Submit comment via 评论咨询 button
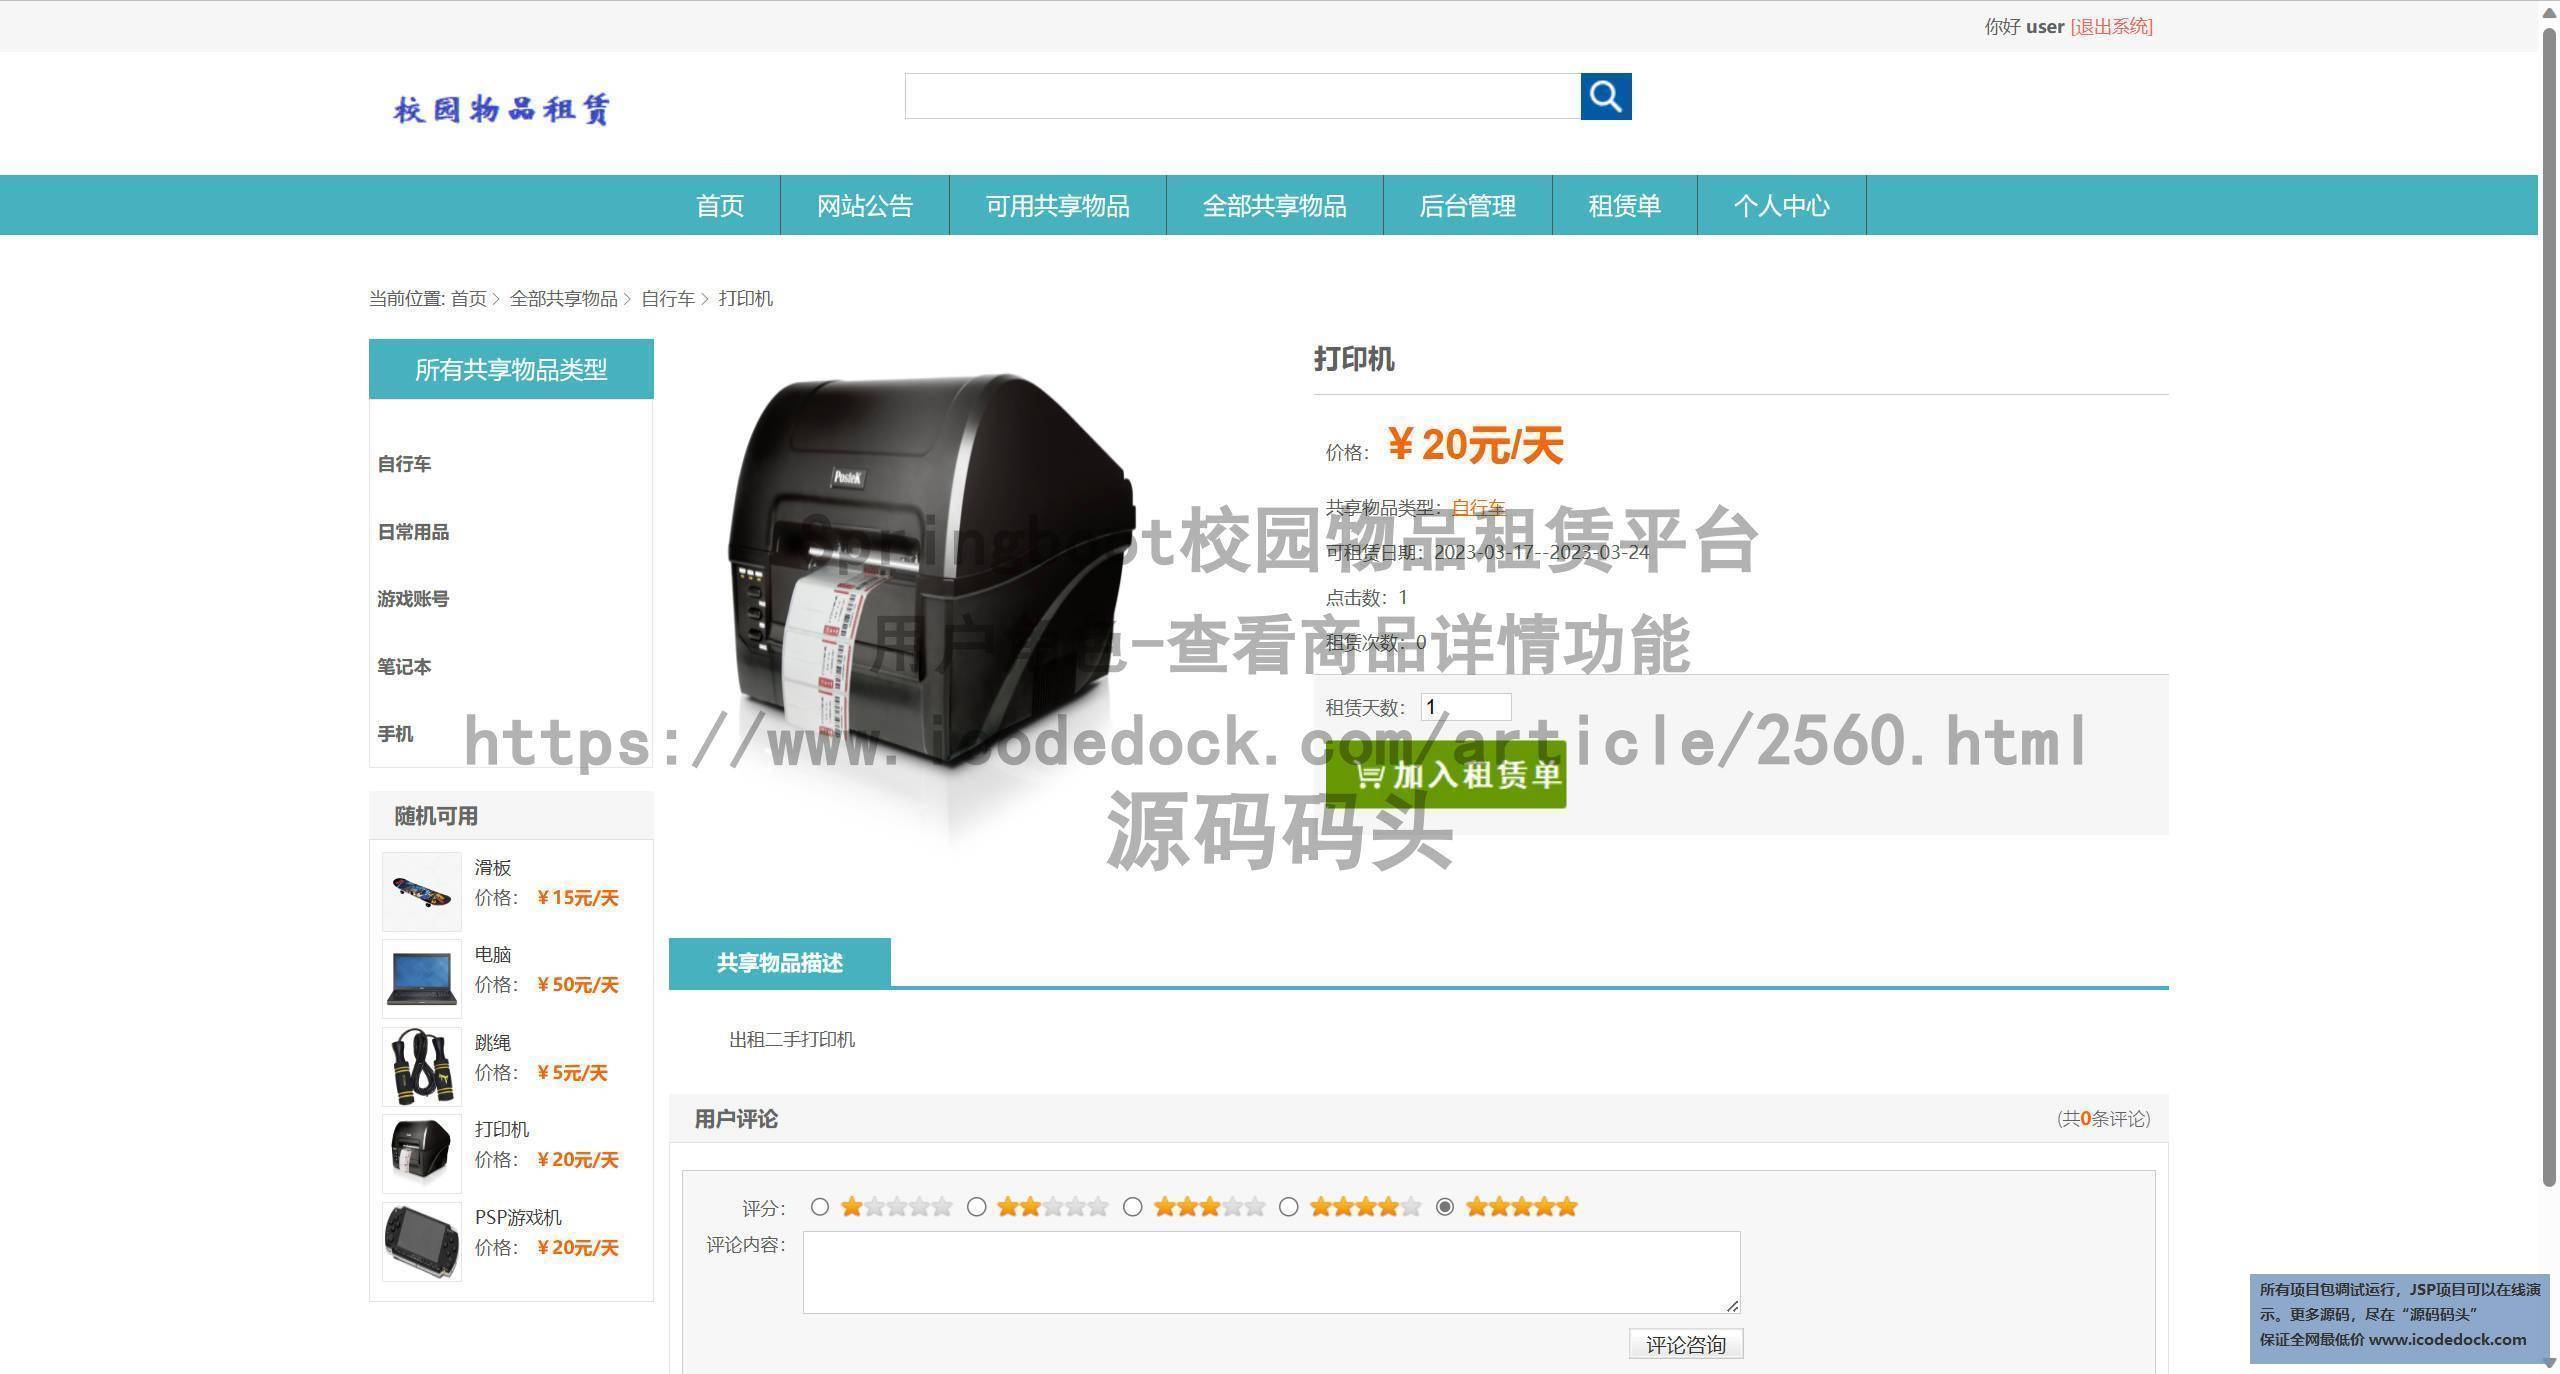The width and height of the screenshot is (2560, 1374). click(1685, 1344)
